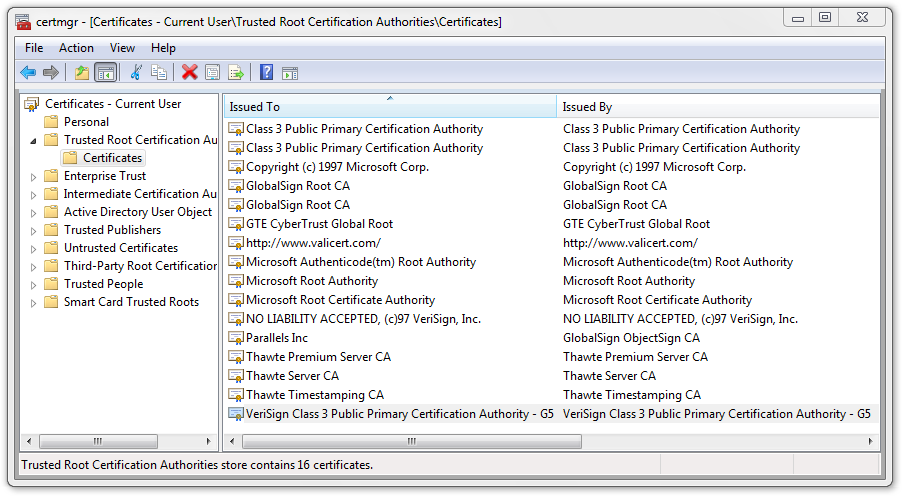Expand the Intermediate Certification Authorities node
Viewport: 902px width, 496px height.
tap(33, 195)
